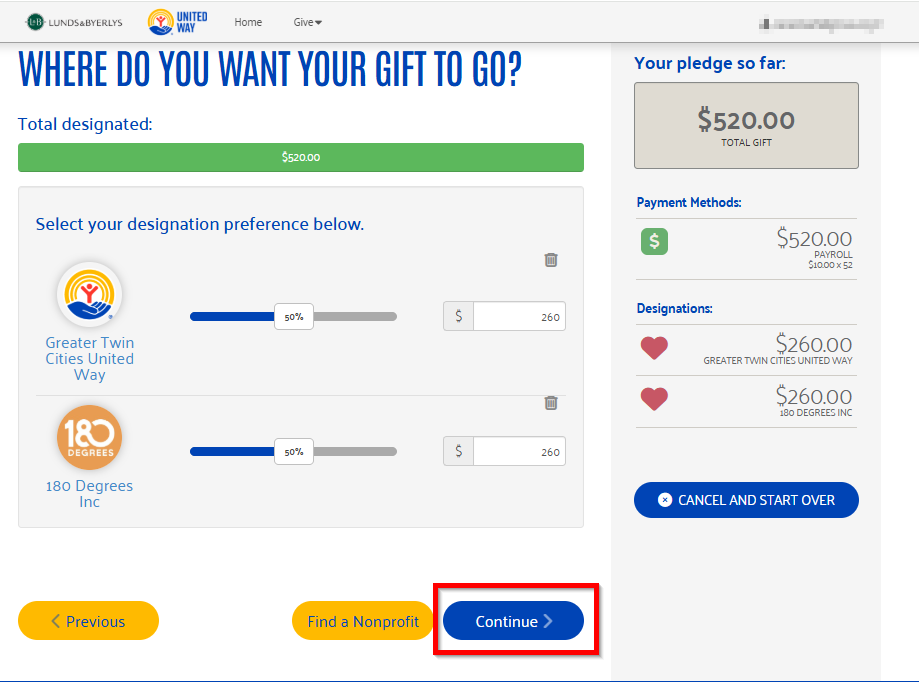Image resolution: width=919 pixels, height=682 pixels.
Task: Click the United Way logo in the header
Action: coord(178,22)
